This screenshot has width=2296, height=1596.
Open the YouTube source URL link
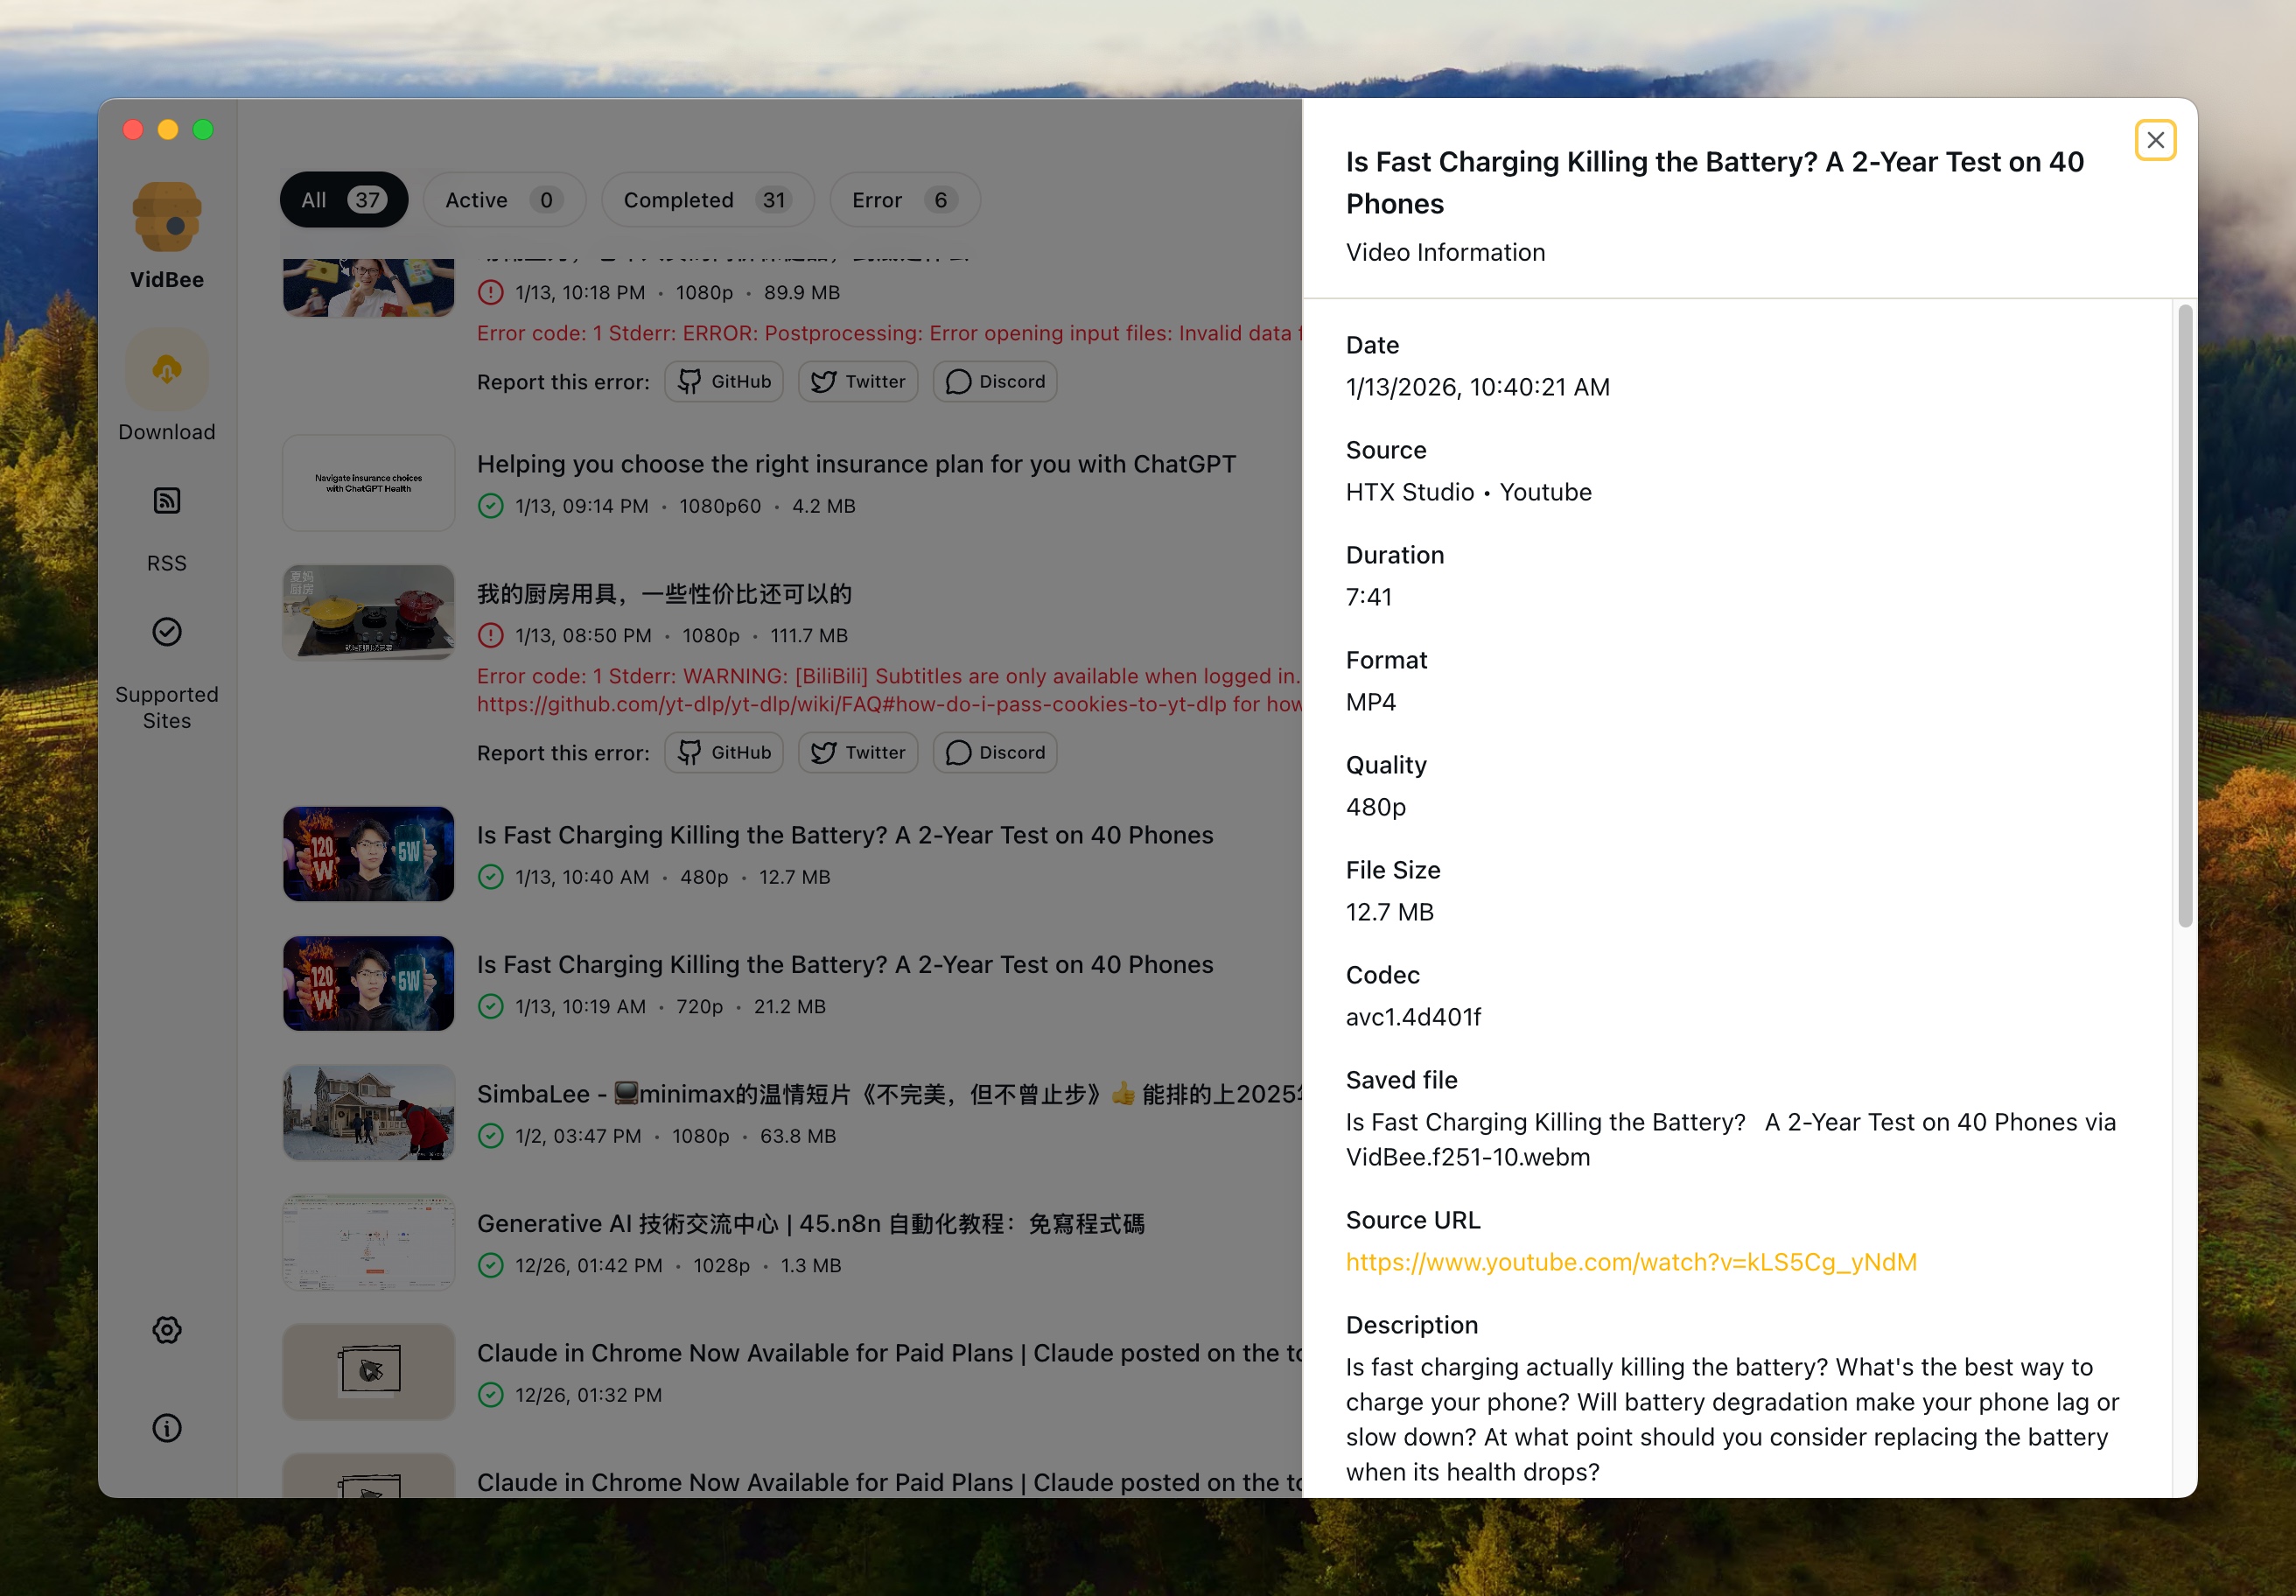click(x=1630, y=1262)
